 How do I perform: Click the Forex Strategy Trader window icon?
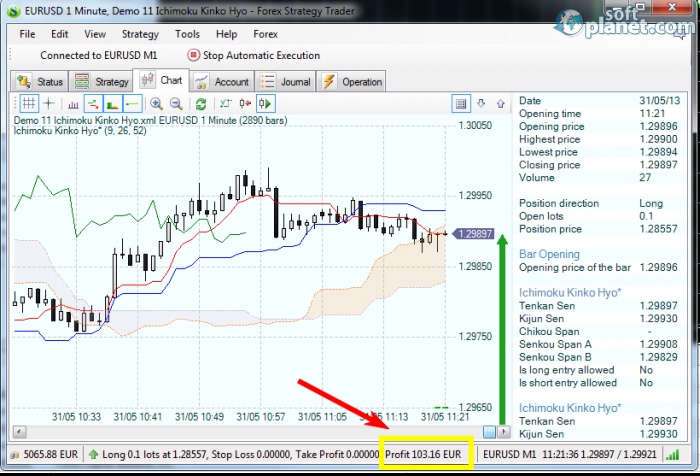pyautogui.click(x=14, y=11)
